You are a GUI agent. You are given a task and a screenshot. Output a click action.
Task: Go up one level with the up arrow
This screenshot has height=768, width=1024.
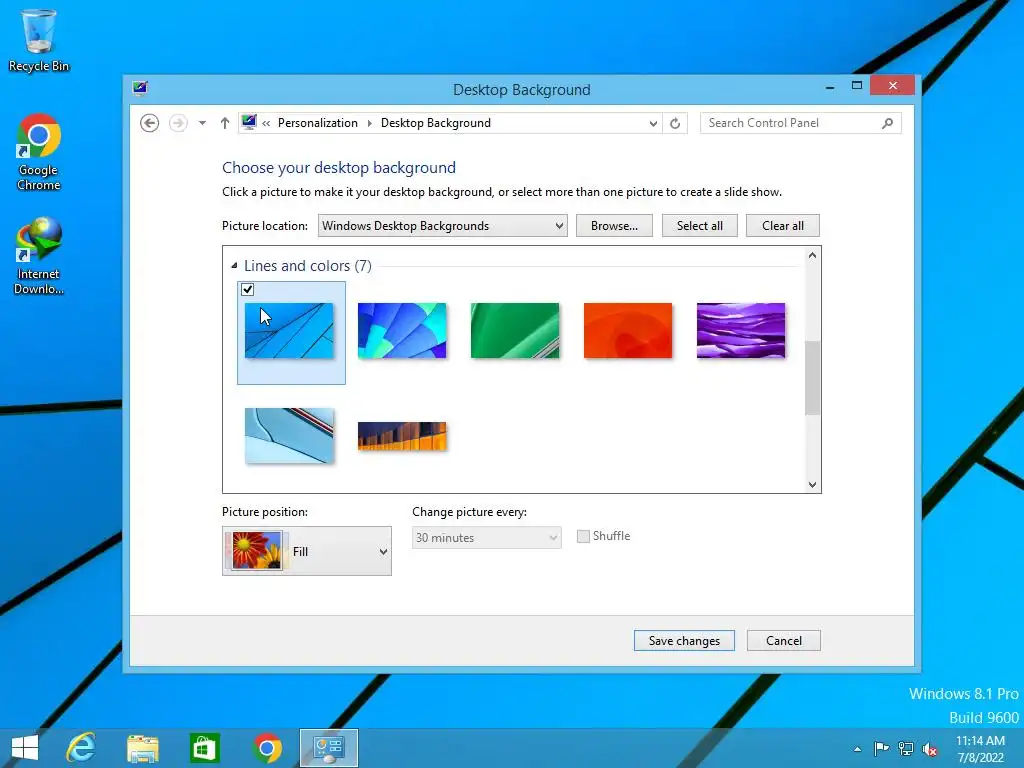coord(225,123)
